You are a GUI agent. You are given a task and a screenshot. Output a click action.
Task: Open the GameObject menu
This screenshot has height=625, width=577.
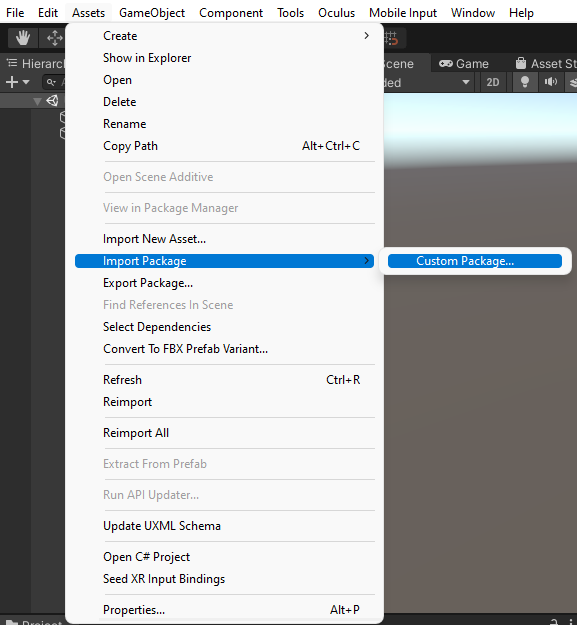[152, 13]
